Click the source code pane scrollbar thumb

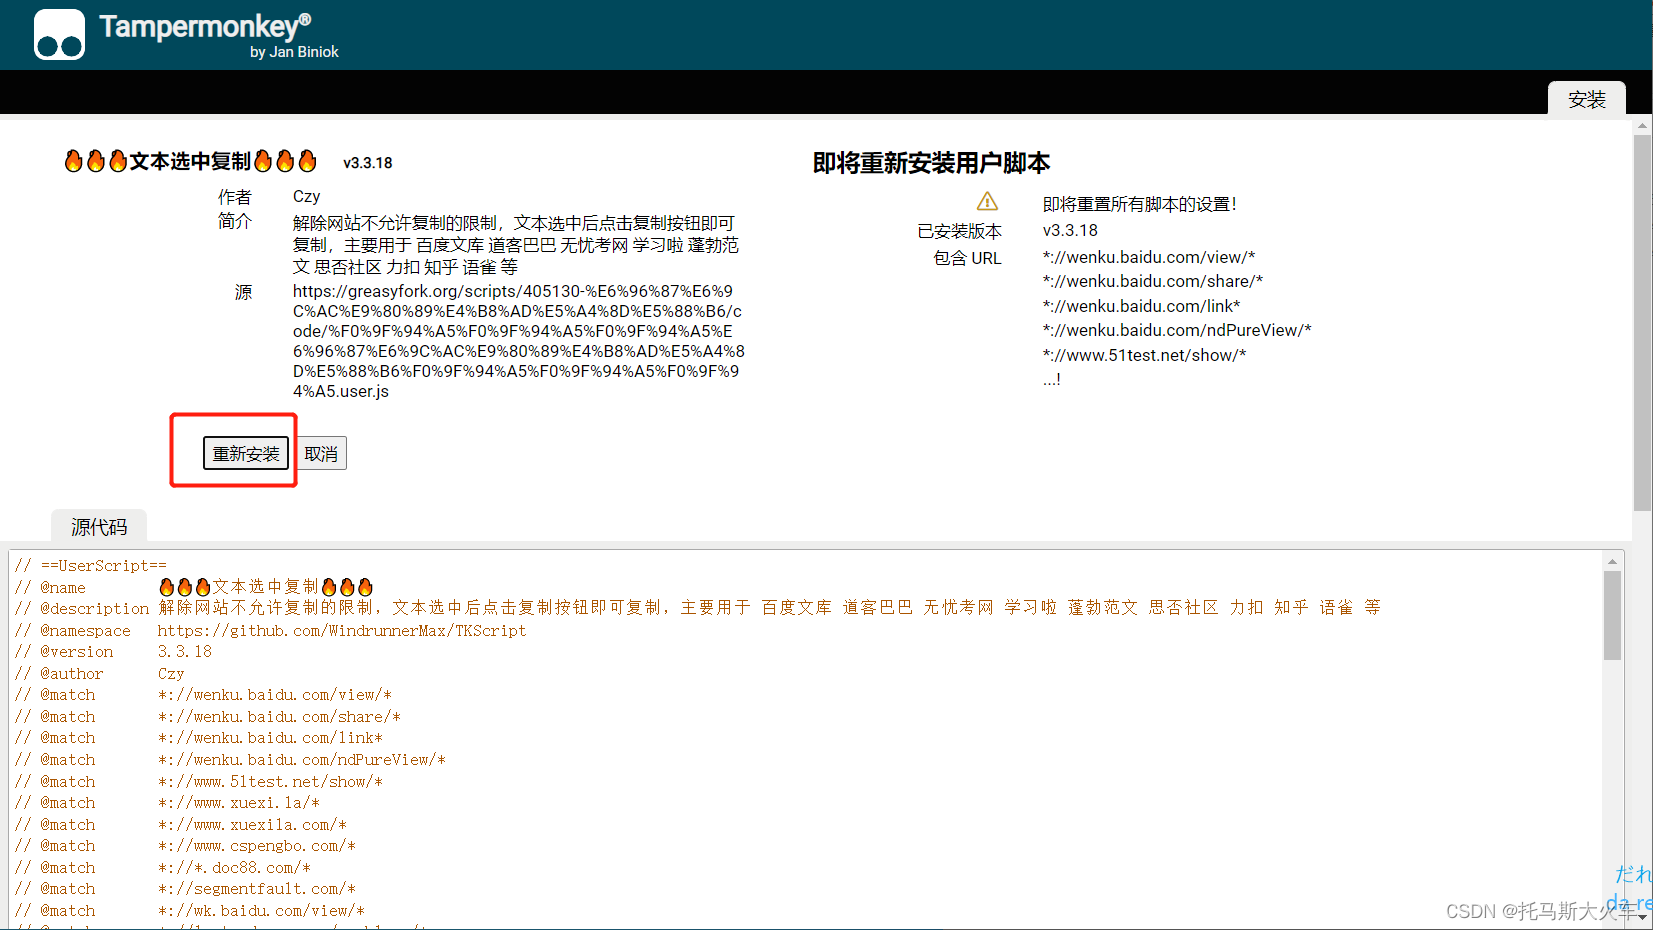click(1612, 615)
